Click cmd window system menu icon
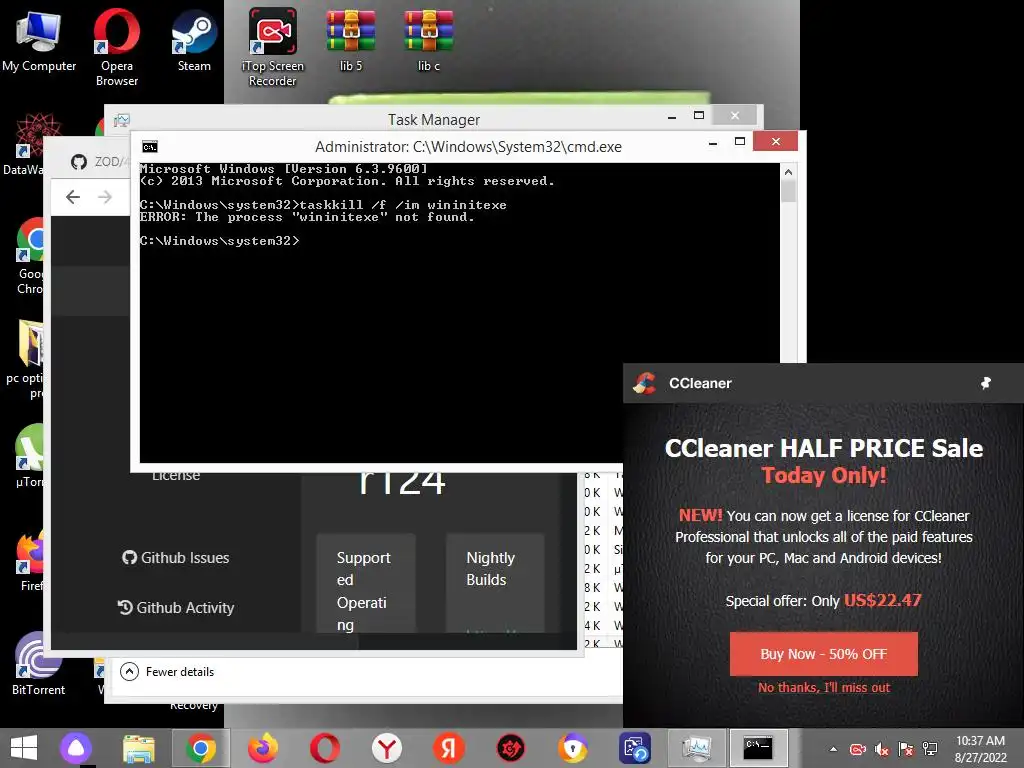The height and width of the screenshot is (768, 1024). [150, 147]
